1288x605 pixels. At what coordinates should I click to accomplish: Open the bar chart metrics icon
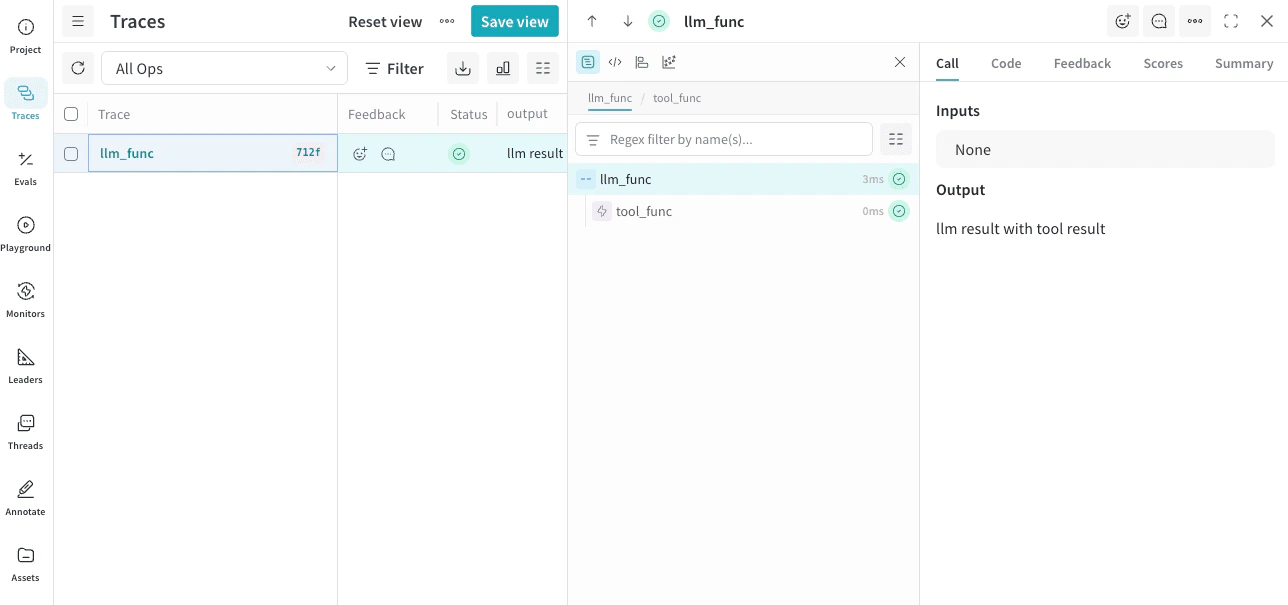[x=502, y=68]
